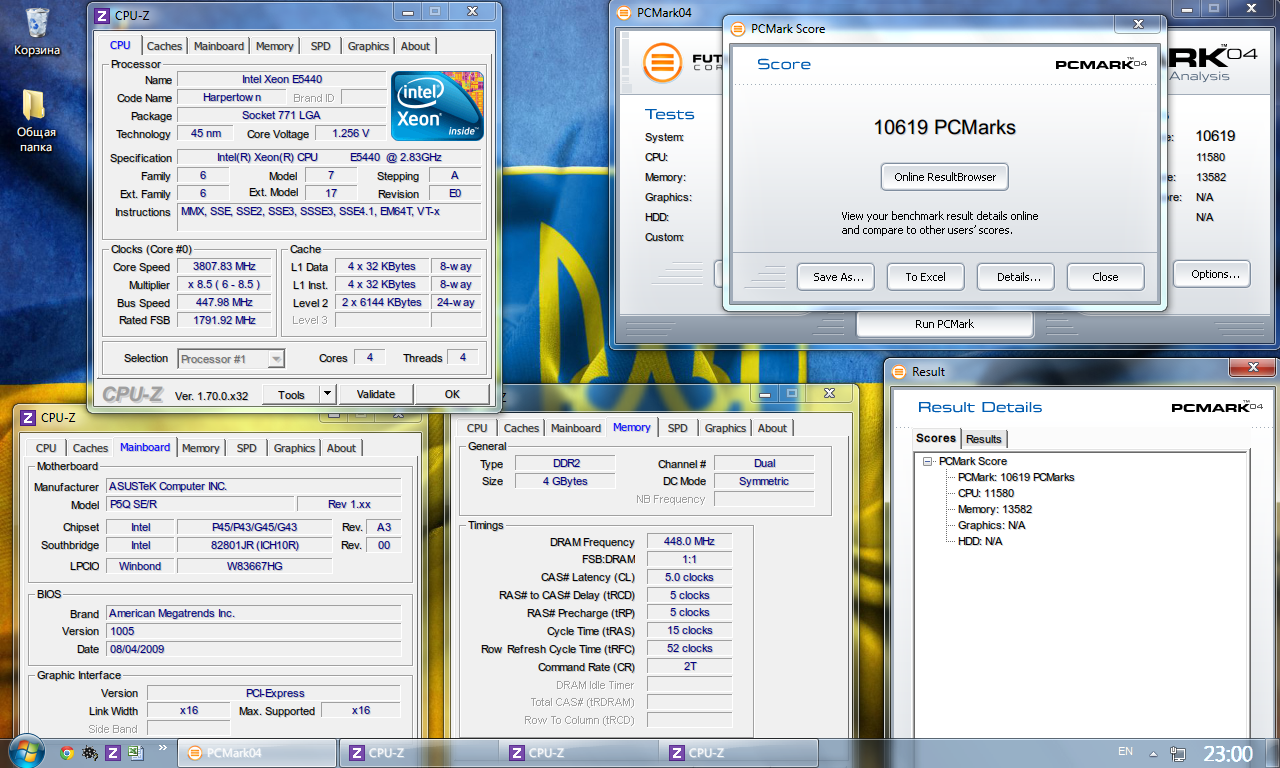Click the bug-shaped quick launch icon

tap(90, 753)
